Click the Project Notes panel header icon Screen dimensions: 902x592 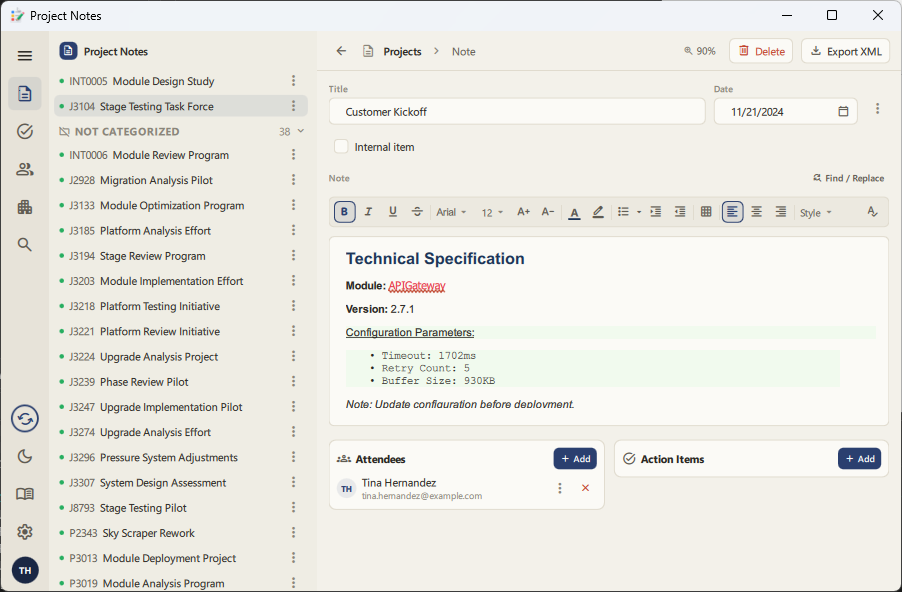(68, 51)
